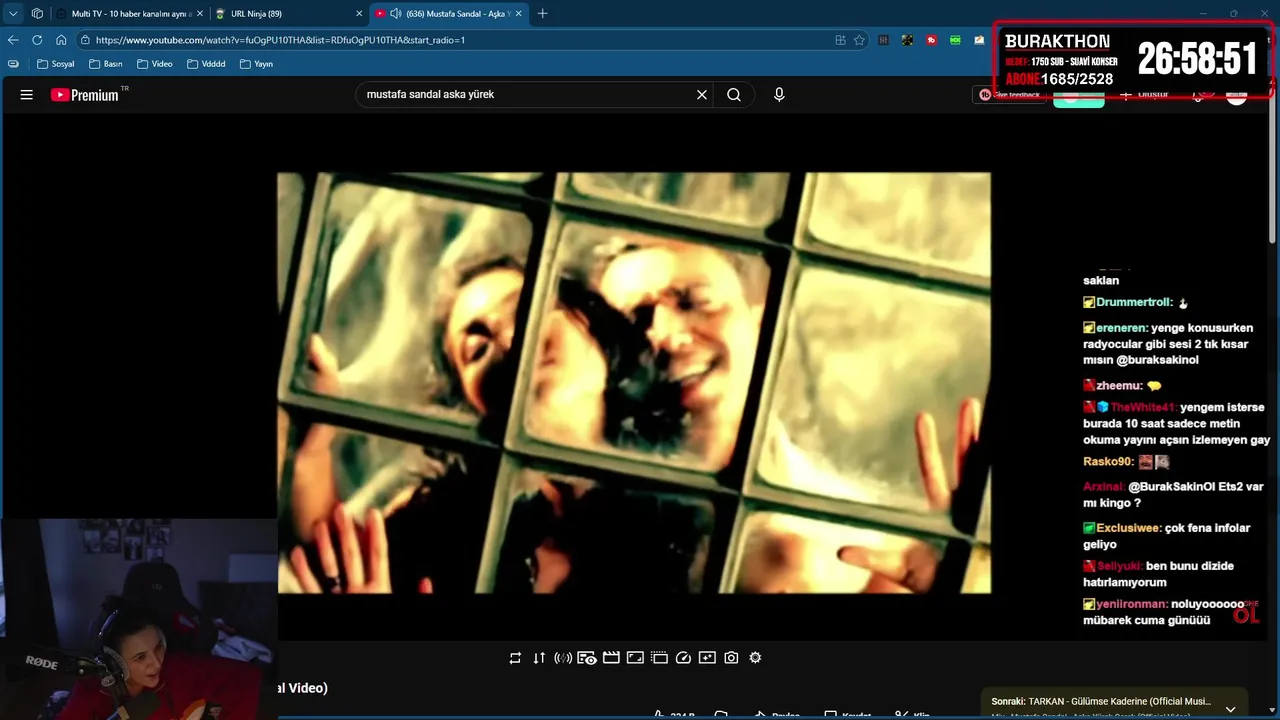Viewport: 1280px width, 720px height.
Task: Open video filters sparkle icon
Action: [x=707, y=658]
